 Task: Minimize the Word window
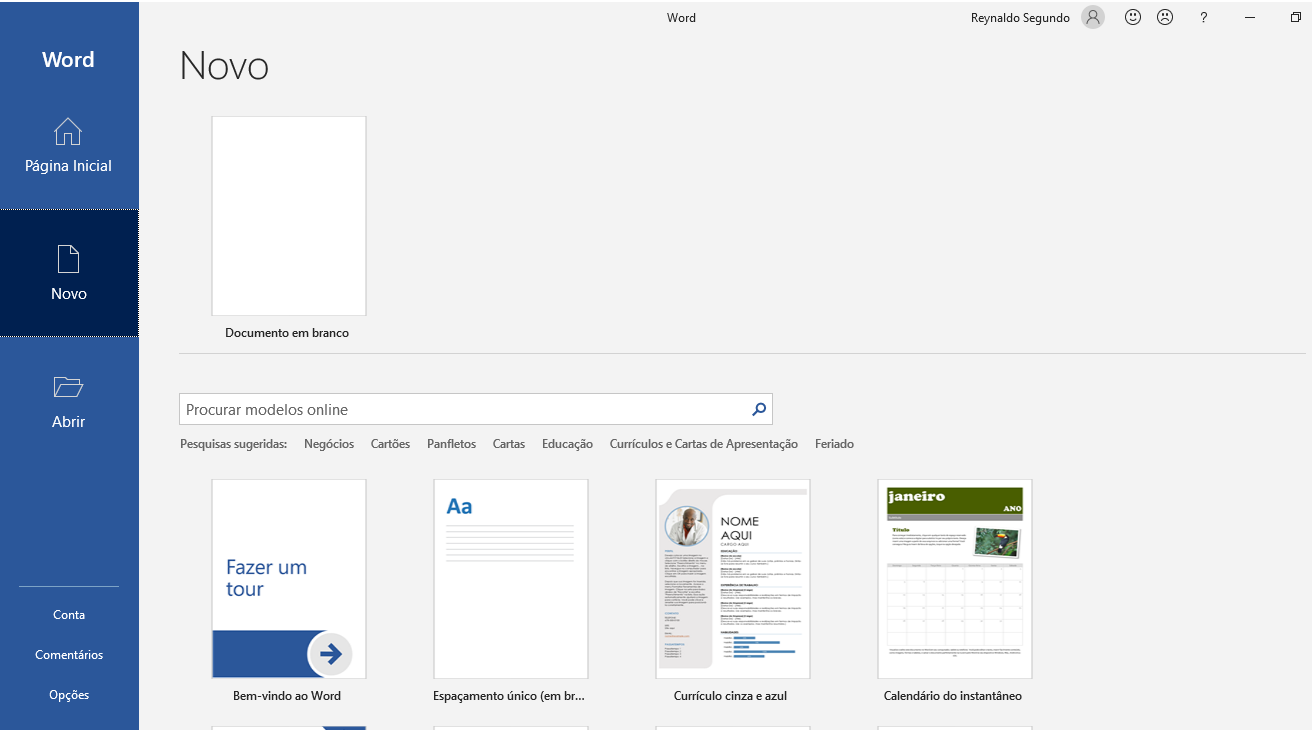[x=1250, y=17]
